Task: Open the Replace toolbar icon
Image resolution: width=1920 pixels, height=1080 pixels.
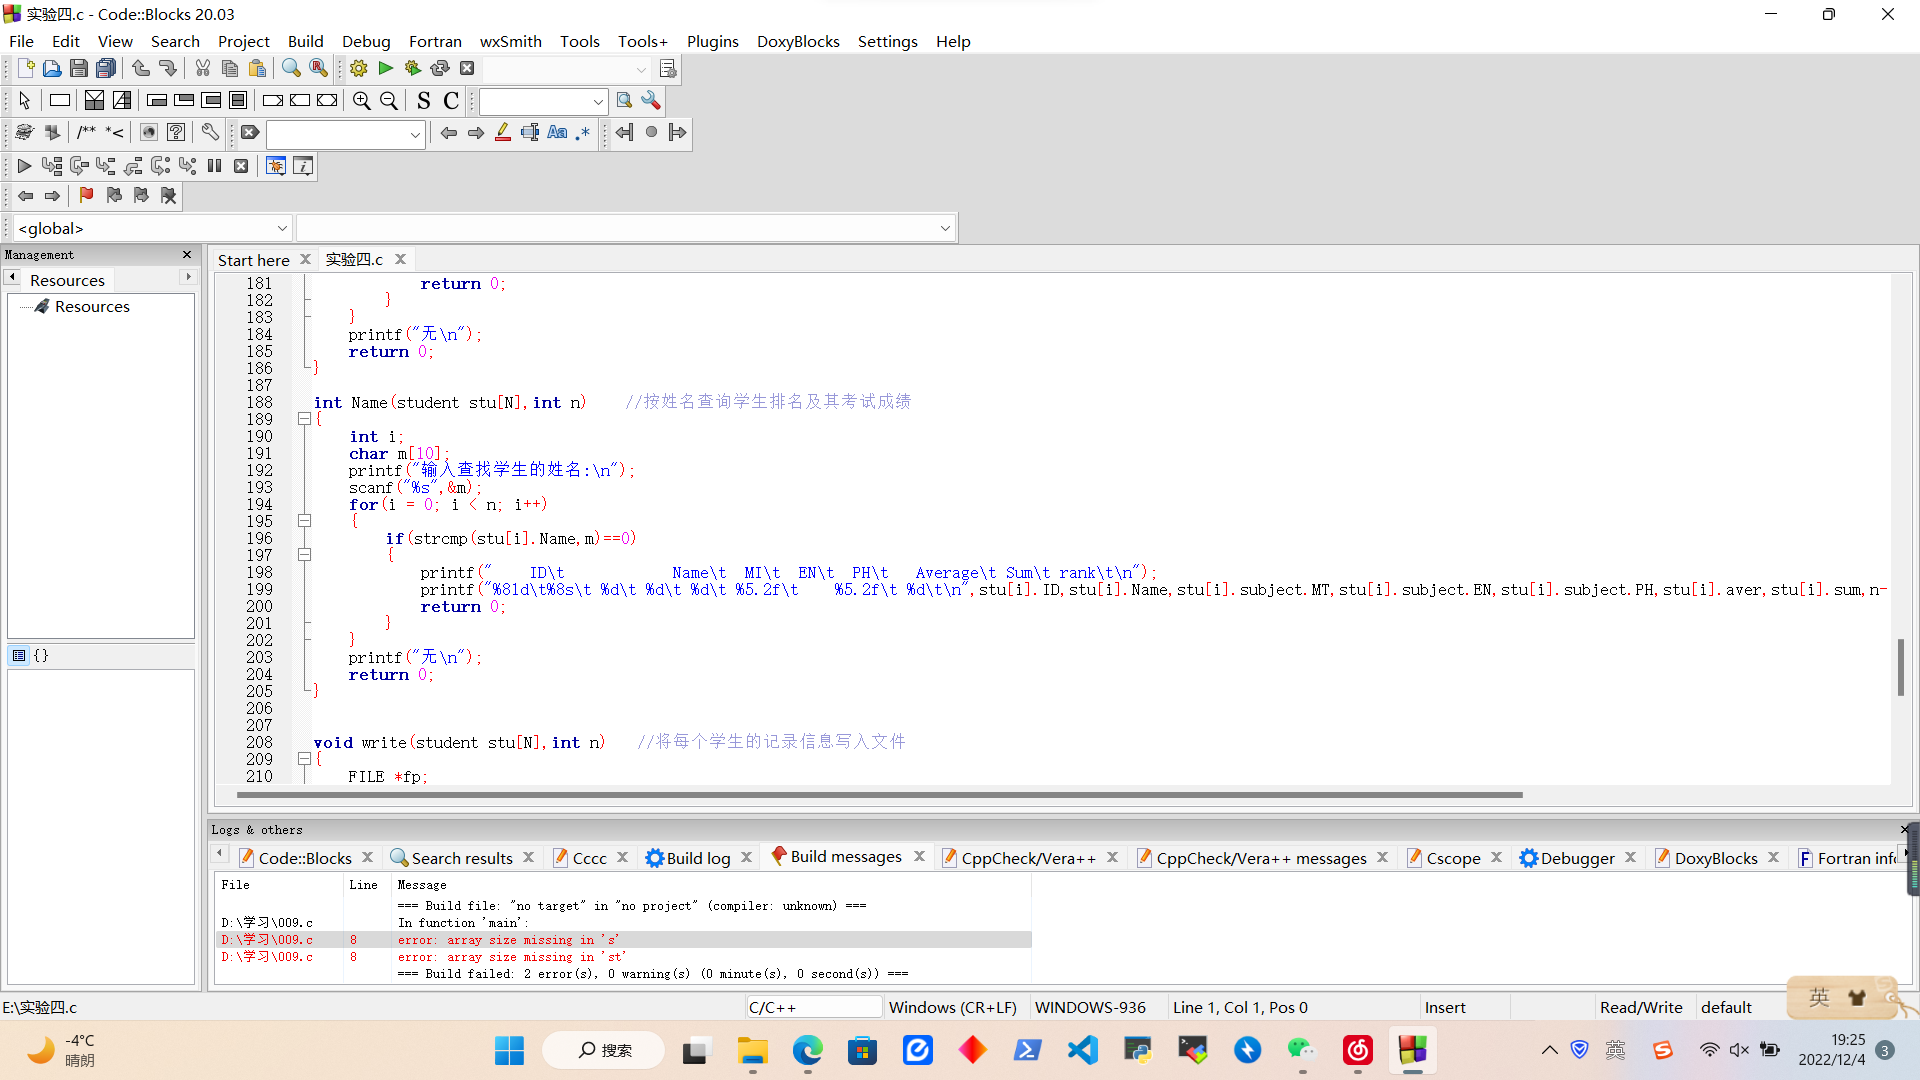Action: click(318, 69)
